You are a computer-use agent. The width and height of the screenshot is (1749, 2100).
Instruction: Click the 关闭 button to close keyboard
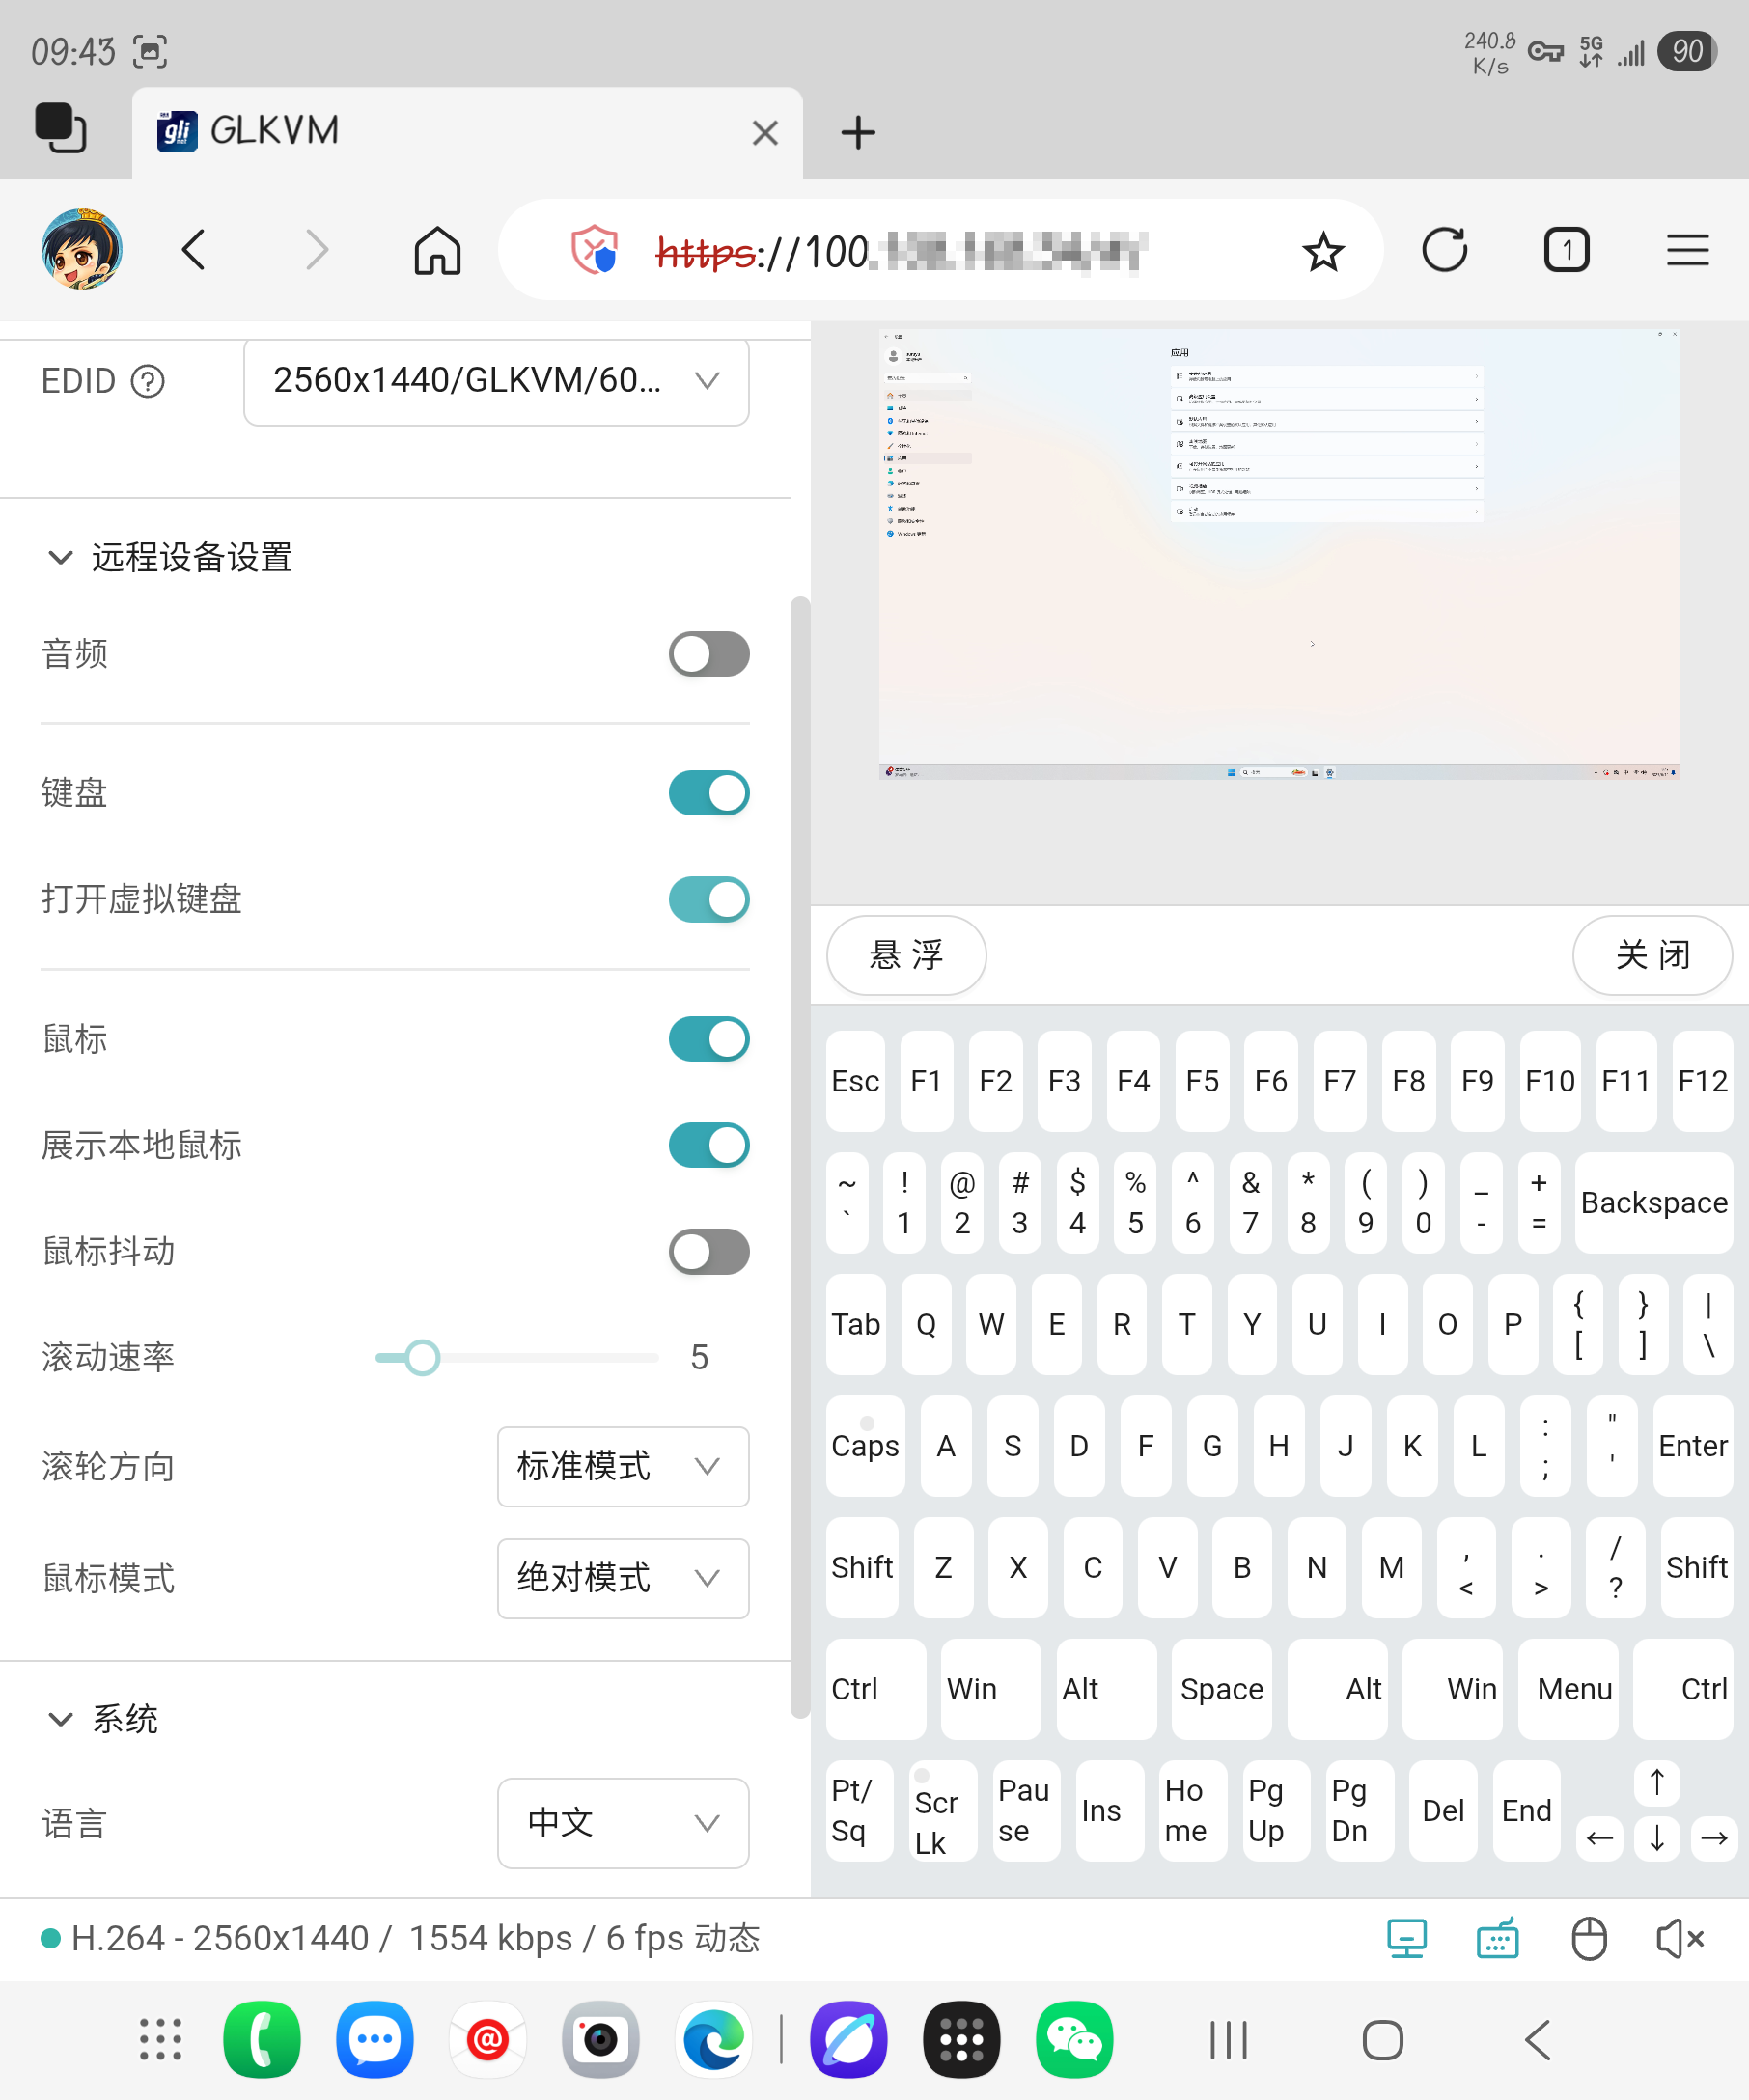click(1652, 955)
